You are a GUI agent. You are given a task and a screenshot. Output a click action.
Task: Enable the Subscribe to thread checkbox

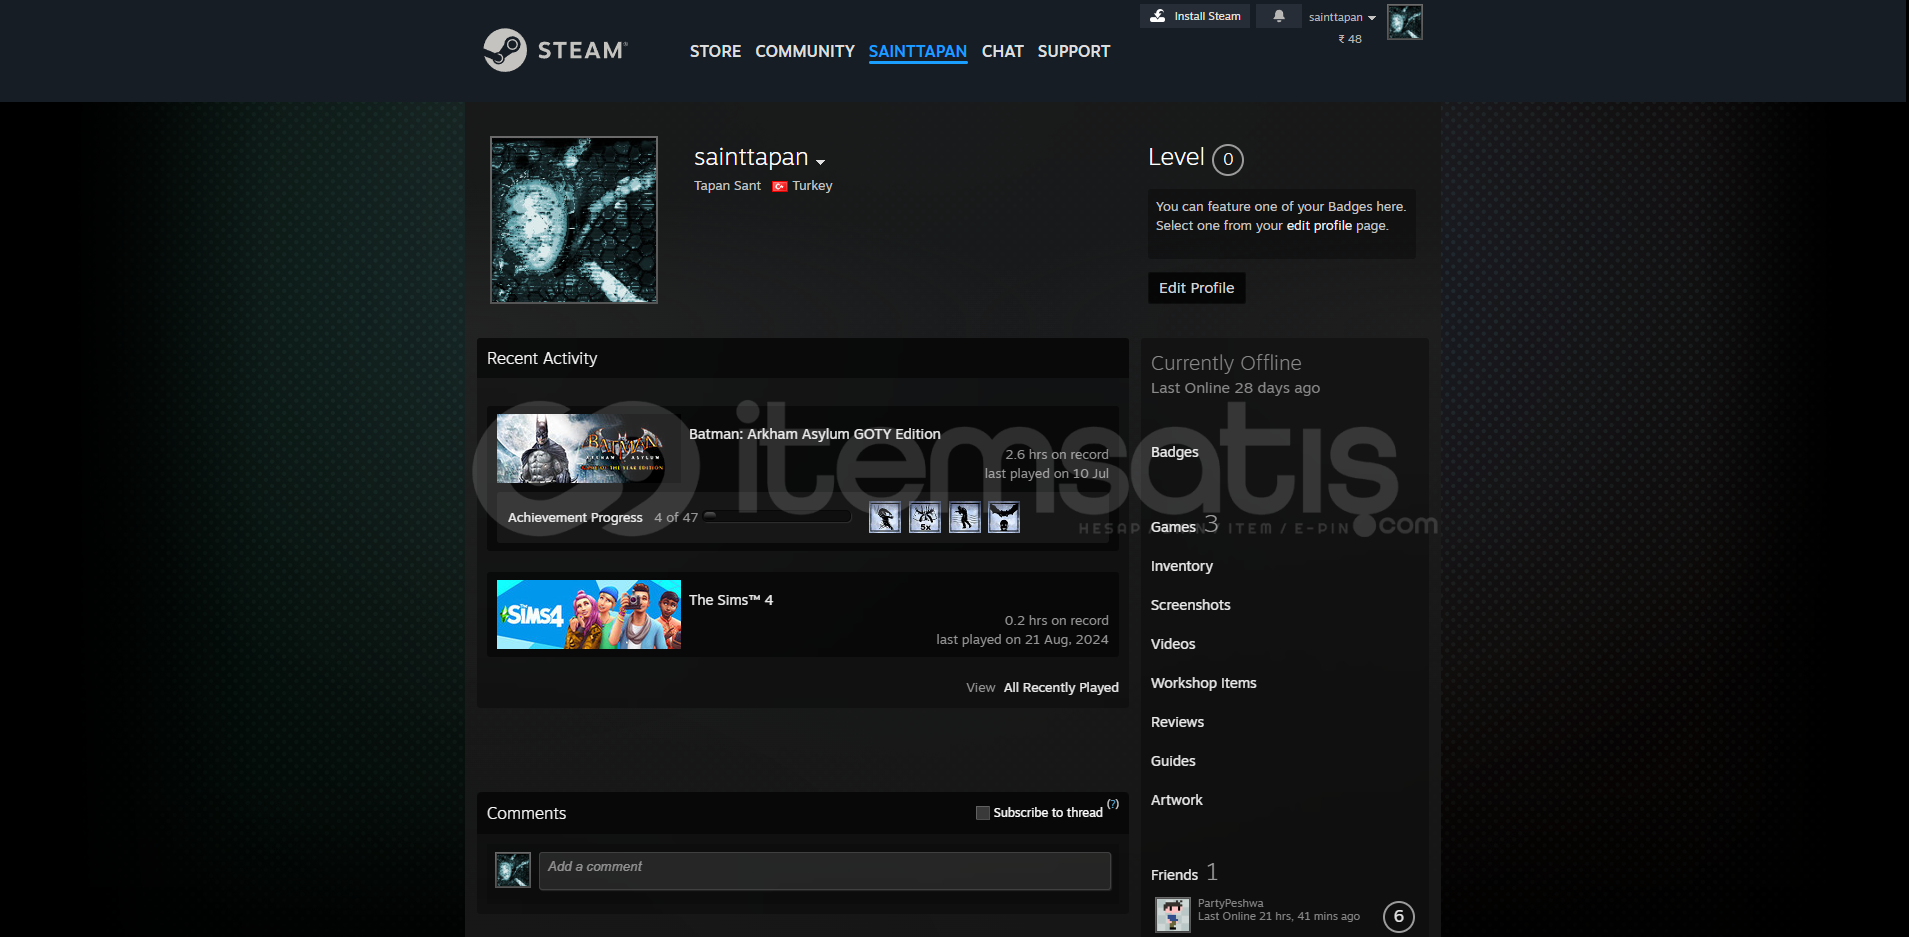(x=982, y=813)
